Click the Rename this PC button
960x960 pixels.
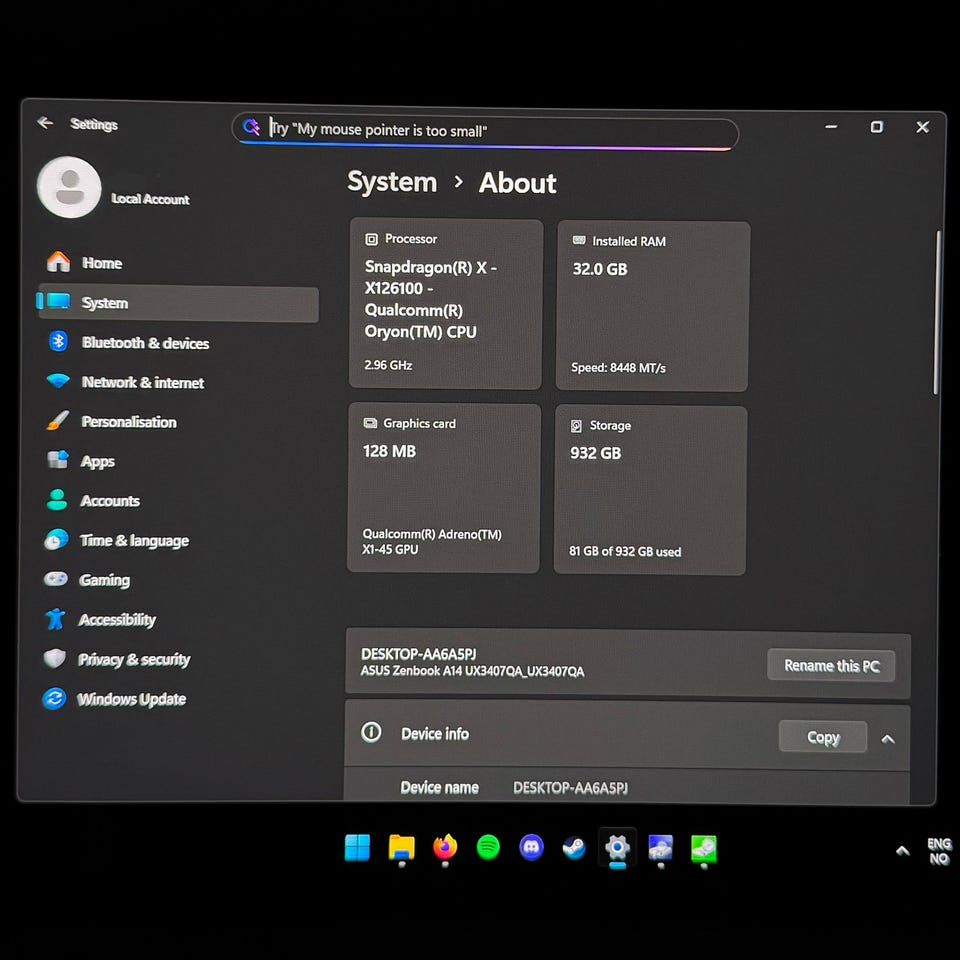[831, 666]
